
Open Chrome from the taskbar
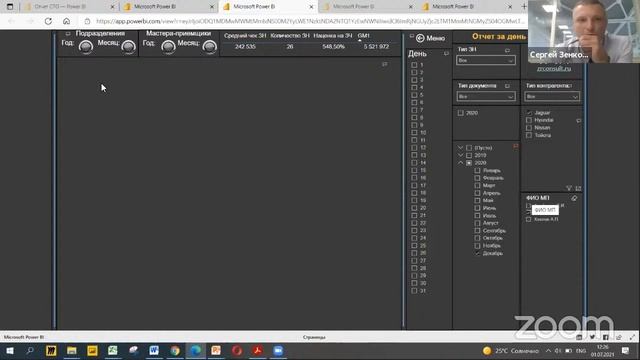tap(175, 351)
